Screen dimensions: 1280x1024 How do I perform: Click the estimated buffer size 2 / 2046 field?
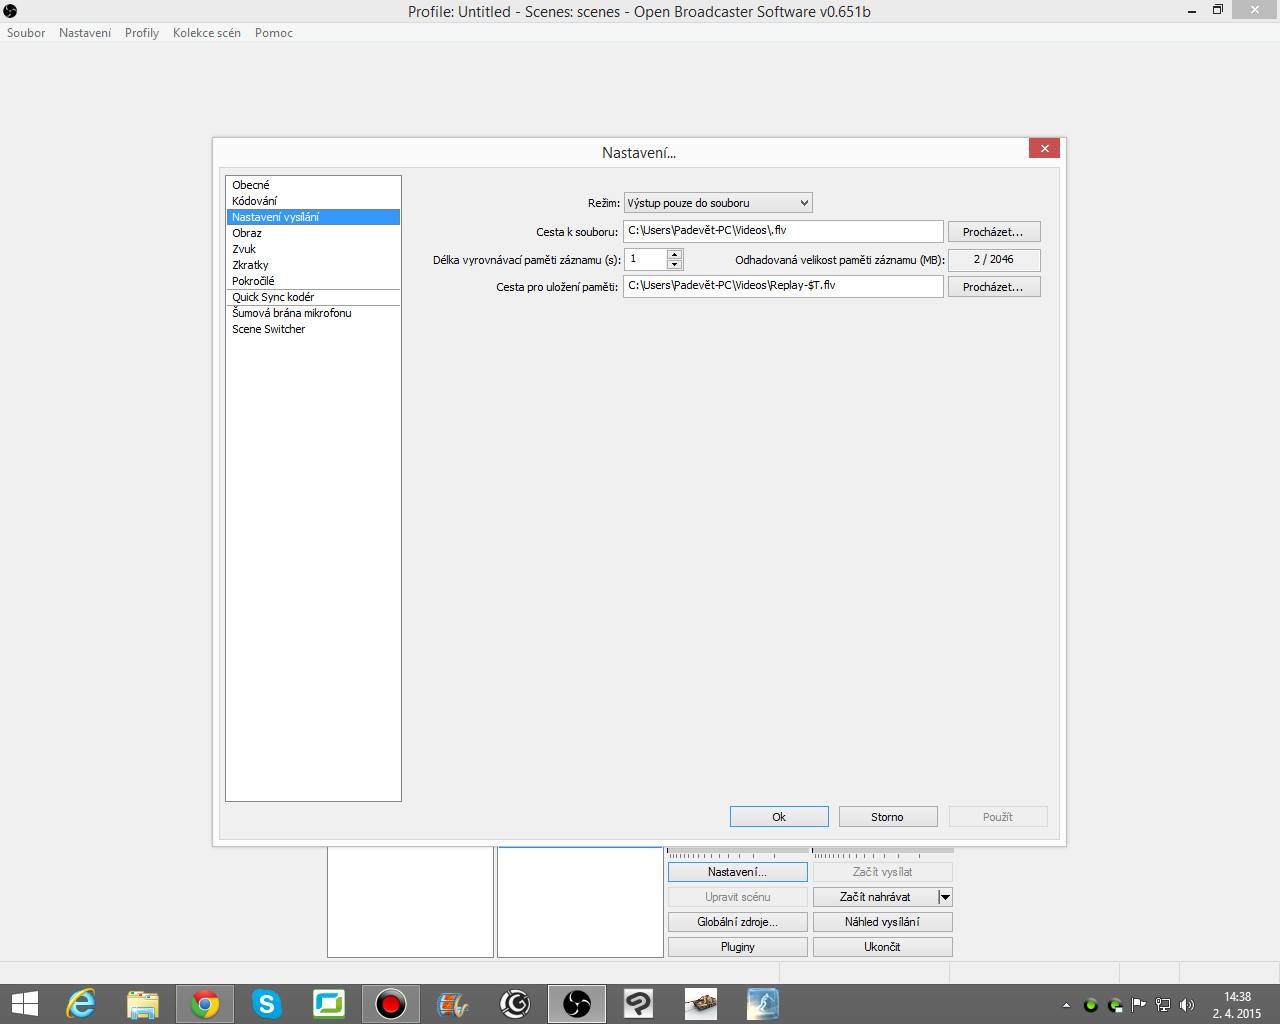993,259
